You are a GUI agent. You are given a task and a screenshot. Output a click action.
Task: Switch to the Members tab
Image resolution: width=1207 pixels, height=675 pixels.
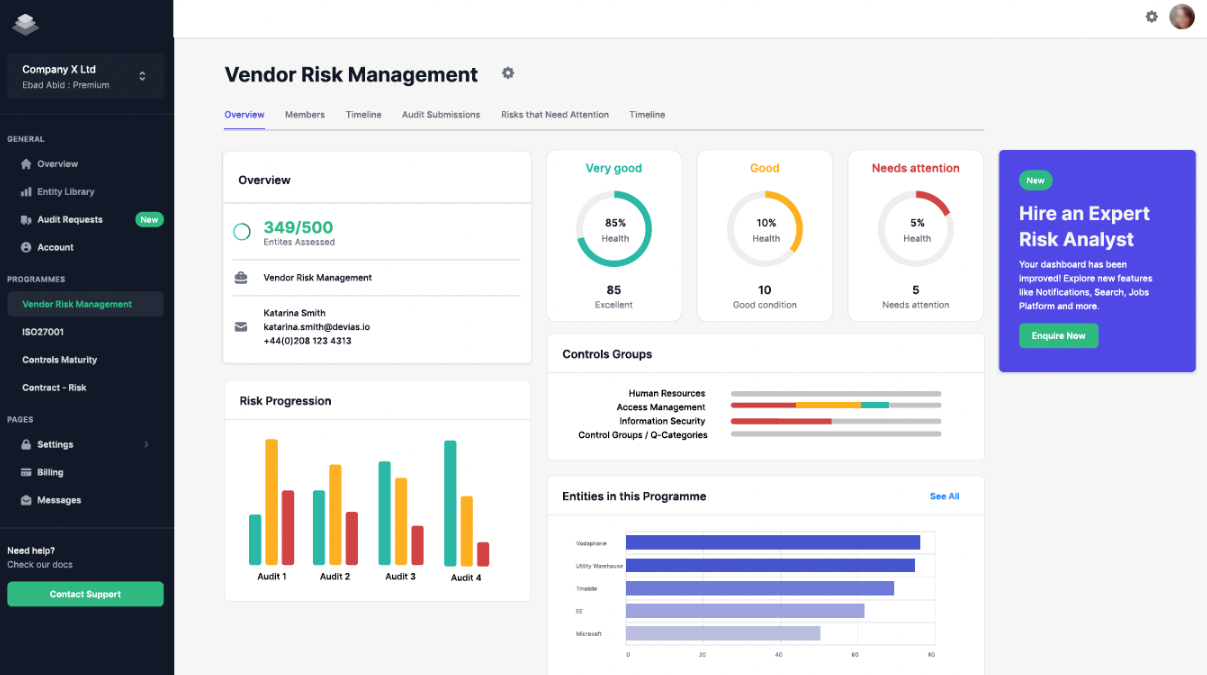click(304, 114)
